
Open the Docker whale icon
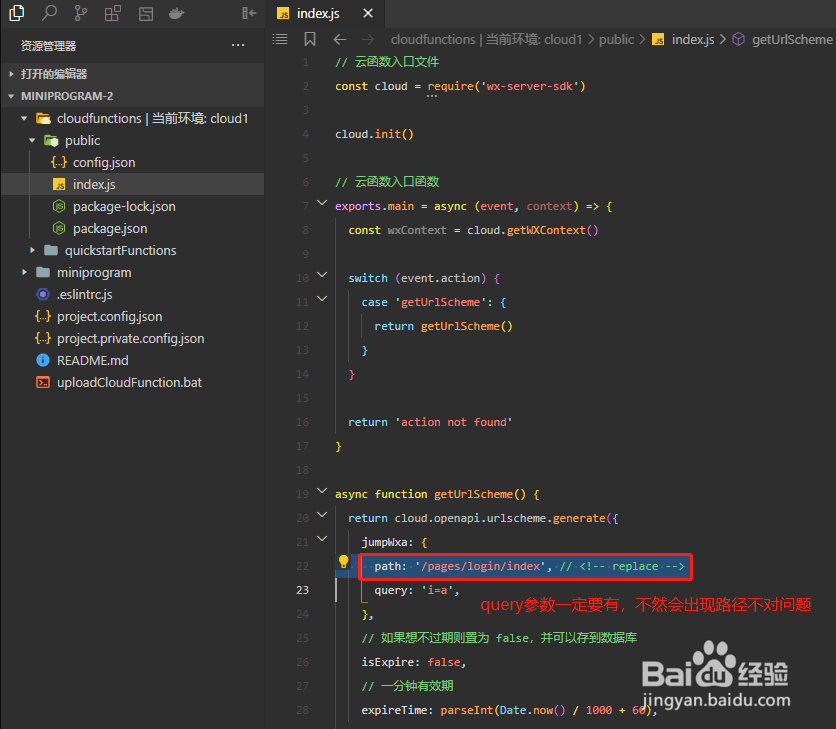176,13
